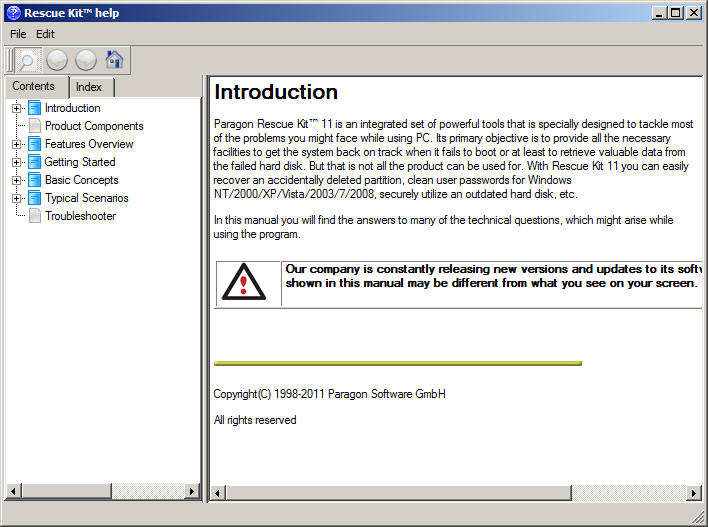Open the Troubleshooter topic
The height and width of the screenshot is (527, 708).
(80, 216)
